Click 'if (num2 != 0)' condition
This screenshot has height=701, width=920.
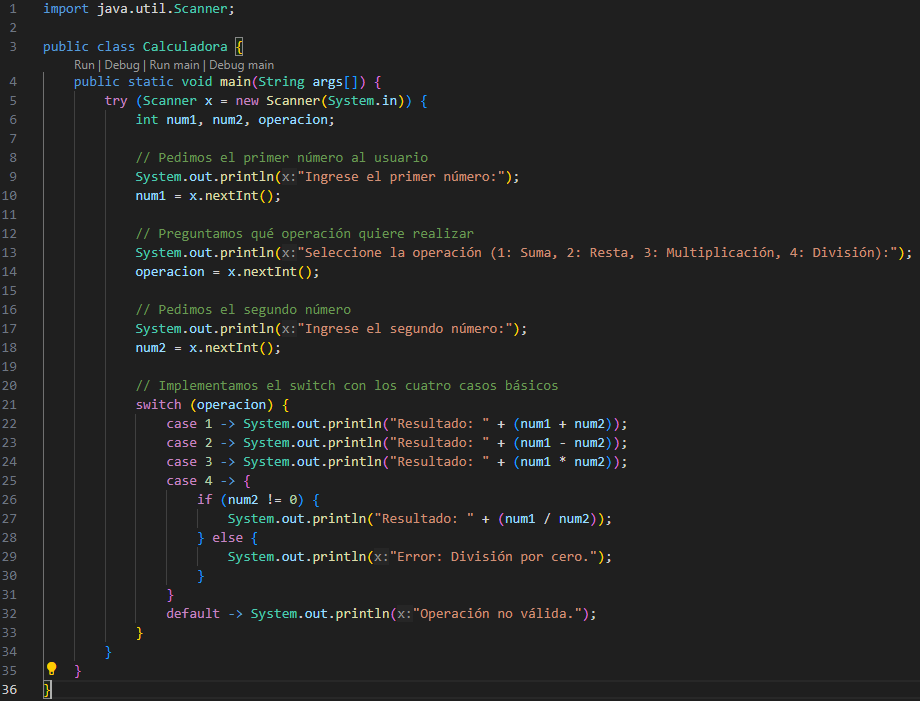pos(251,500)
